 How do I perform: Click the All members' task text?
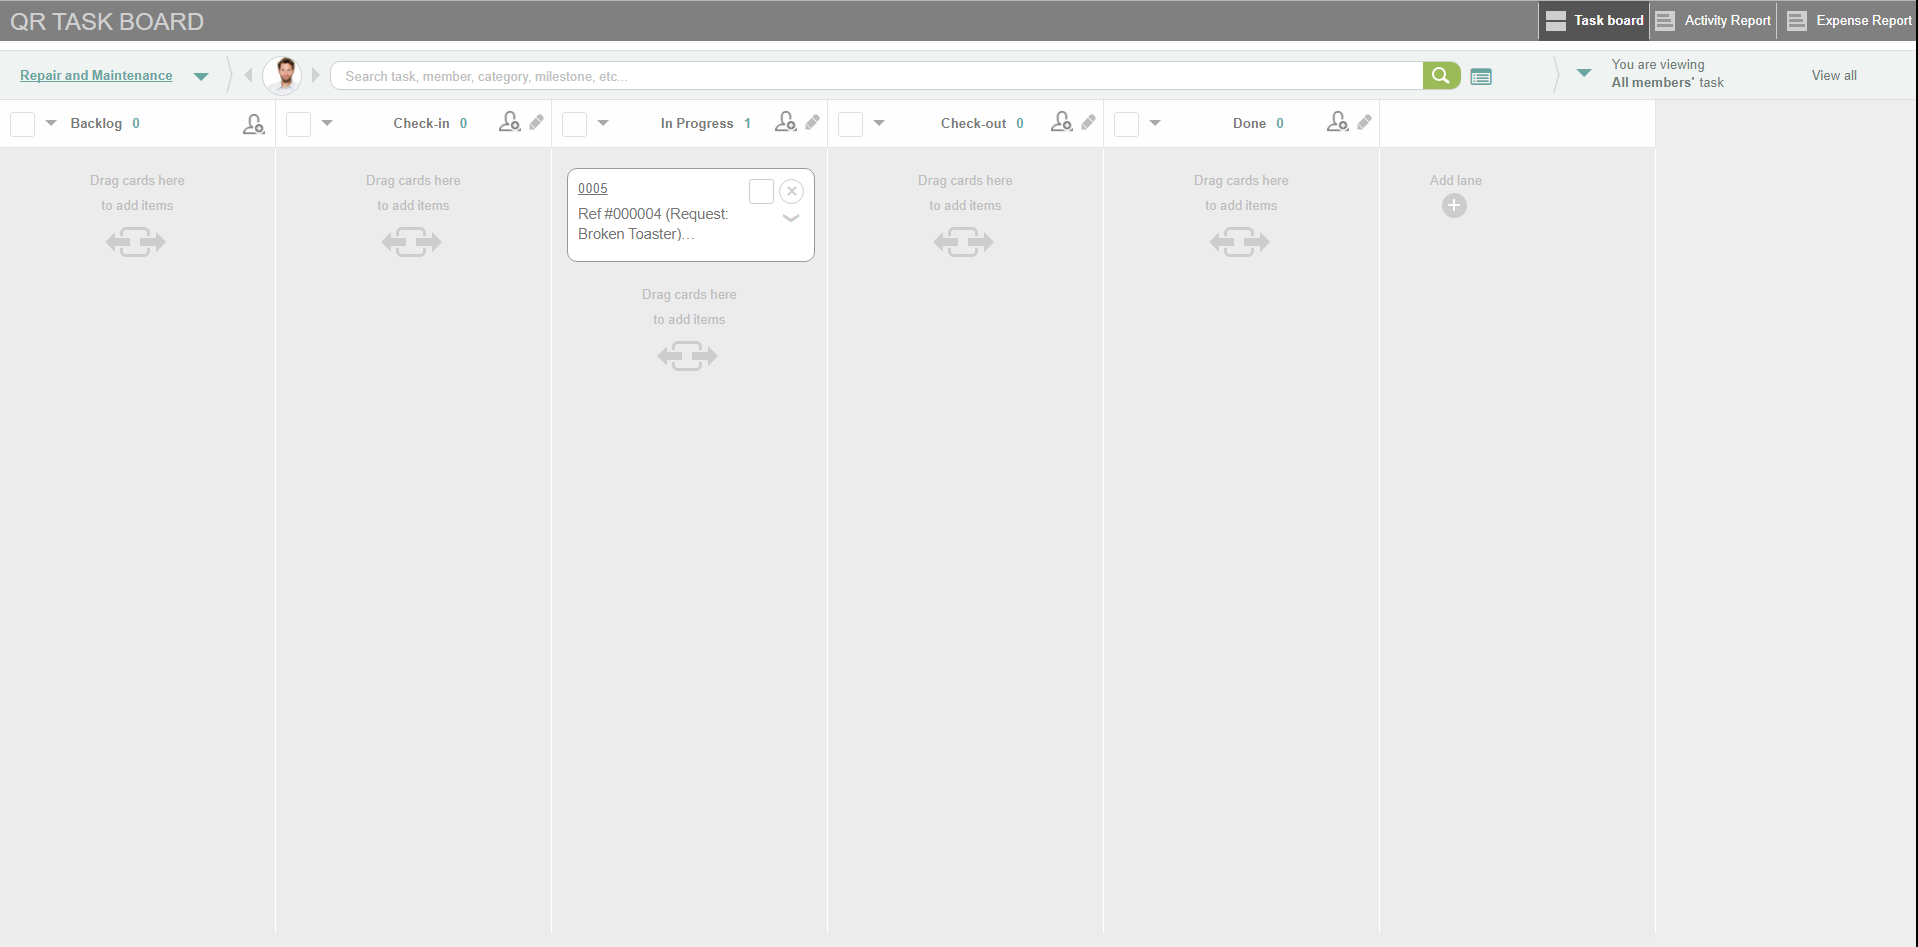click(1667, 83)
